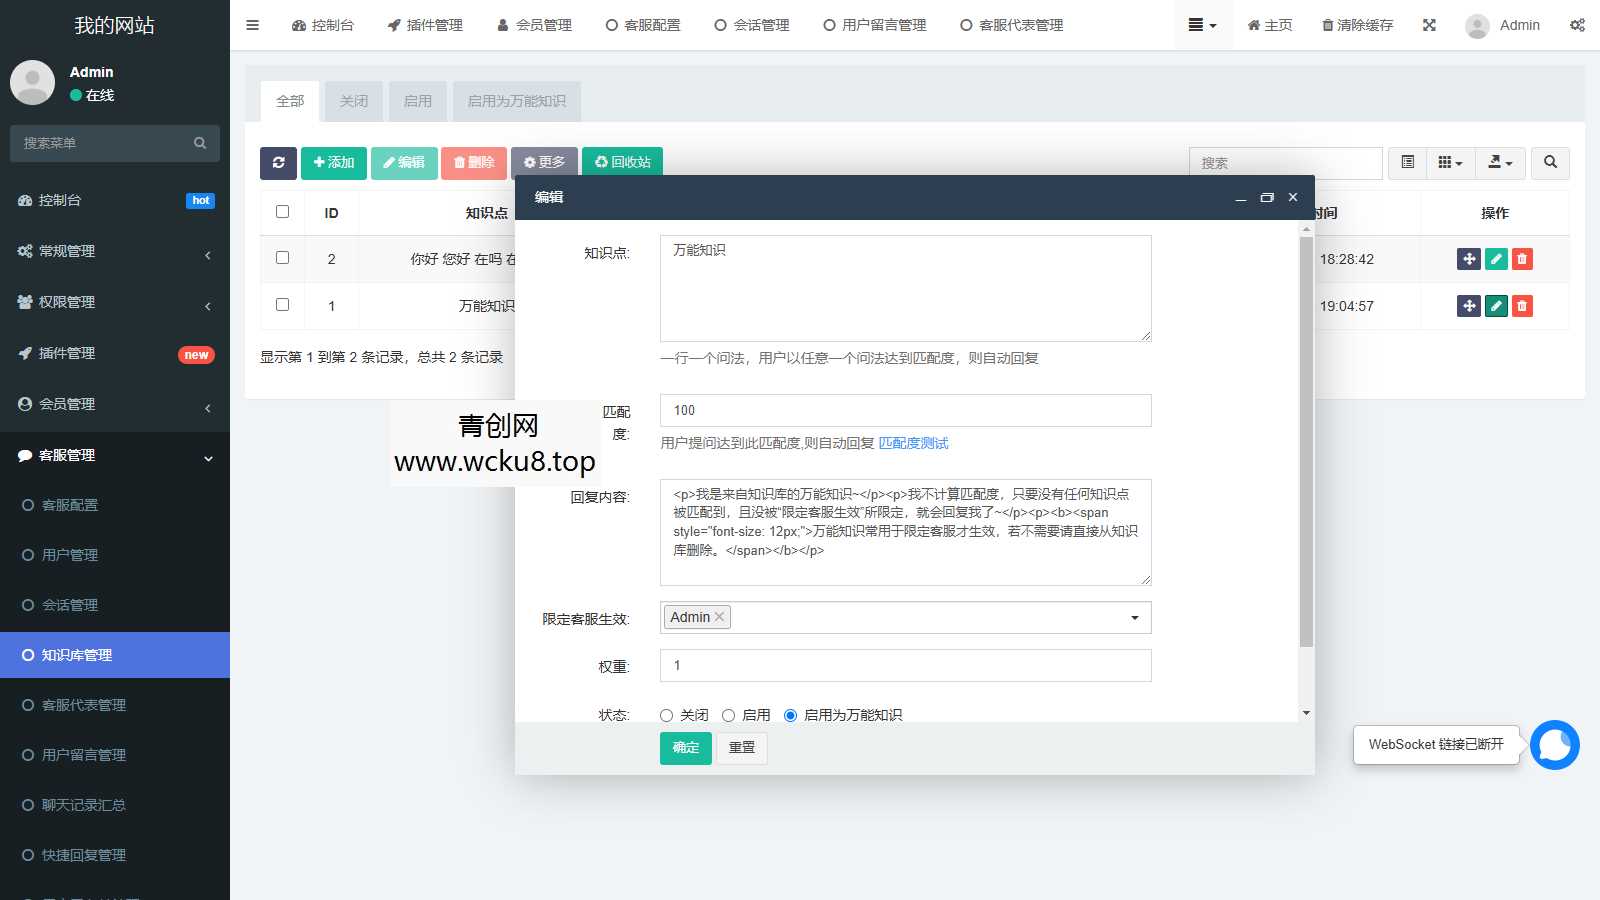Confirm the edit with the 确定 button

[x=684, y=747]
